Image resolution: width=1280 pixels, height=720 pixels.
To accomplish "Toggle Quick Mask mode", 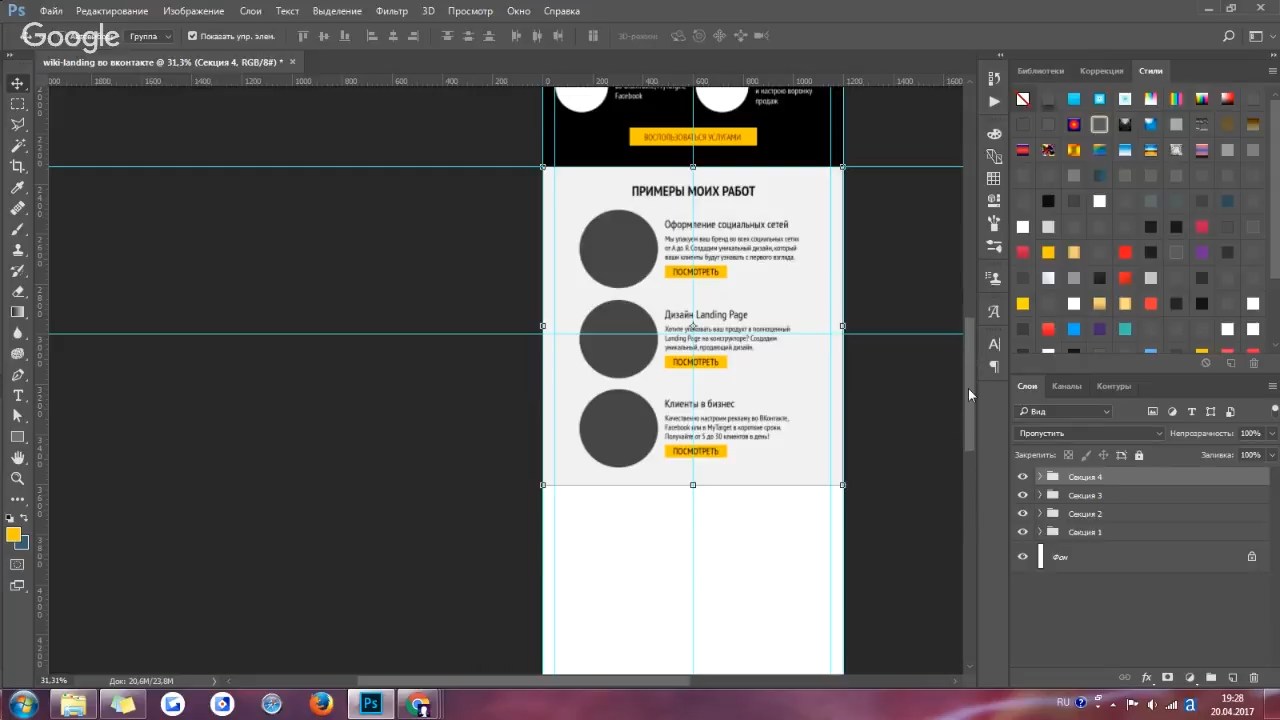I will 17,565.
